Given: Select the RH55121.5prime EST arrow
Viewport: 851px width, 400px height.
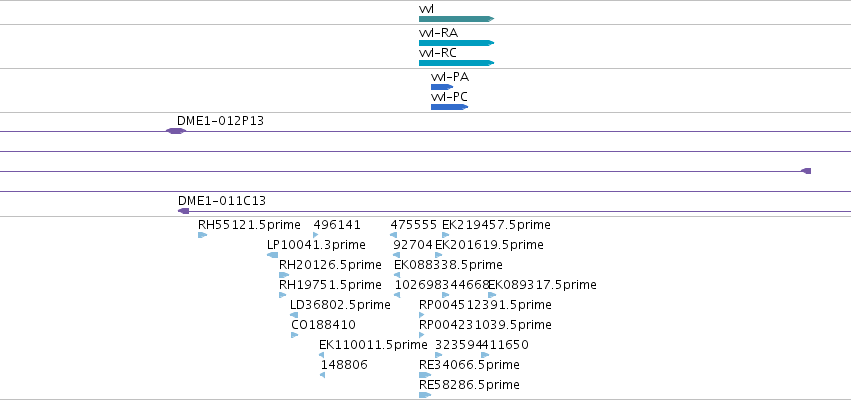Looking at the screenshot, I should click(x=202, y=235).
